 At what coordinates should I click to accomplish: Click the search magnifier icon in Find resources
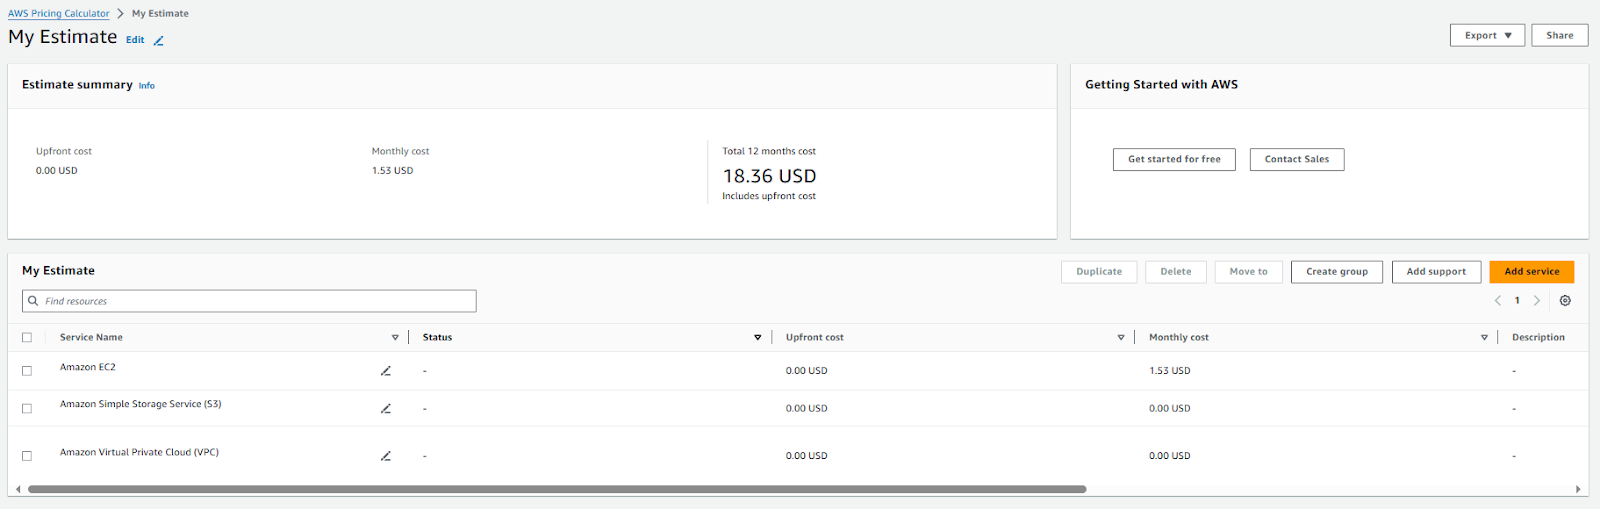click(x=33, y=301)
